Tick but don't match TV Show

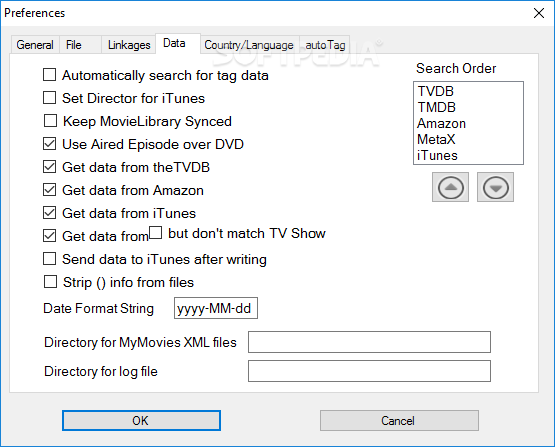(156, 233)
